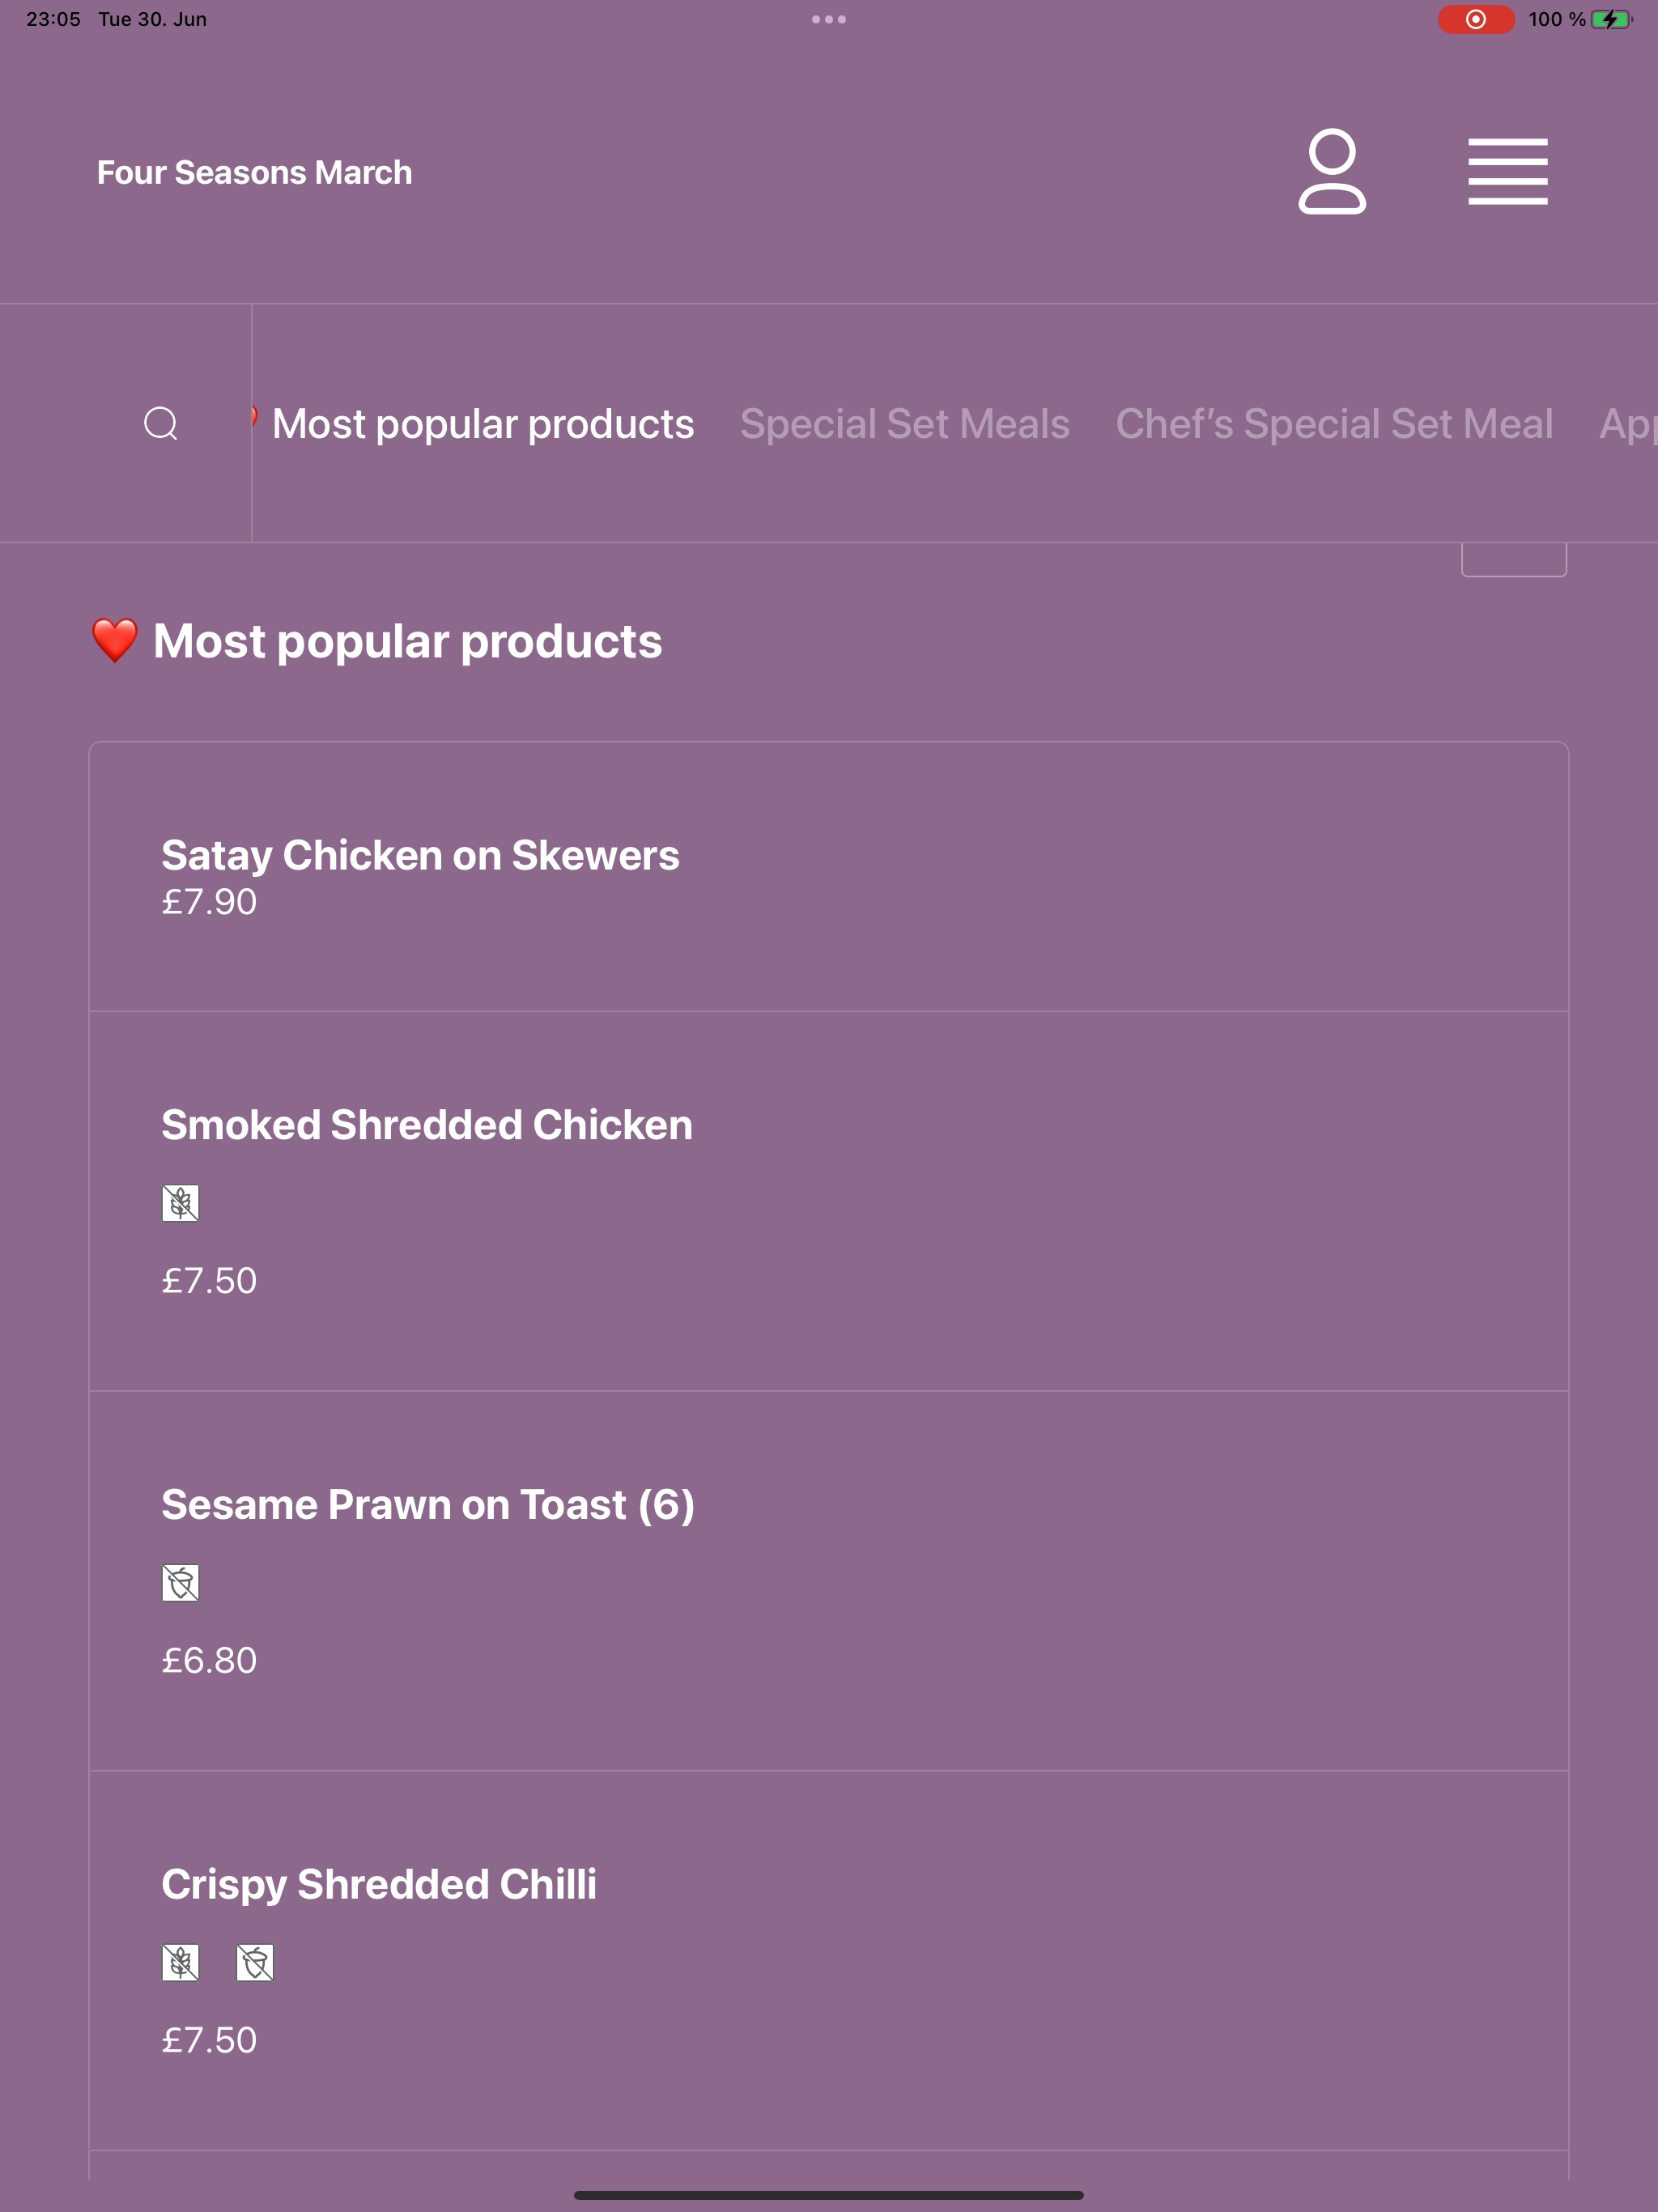Switch to Special Set Meals tab
The height and width of the screenshot is (2212, 1658).
point(905,424)
